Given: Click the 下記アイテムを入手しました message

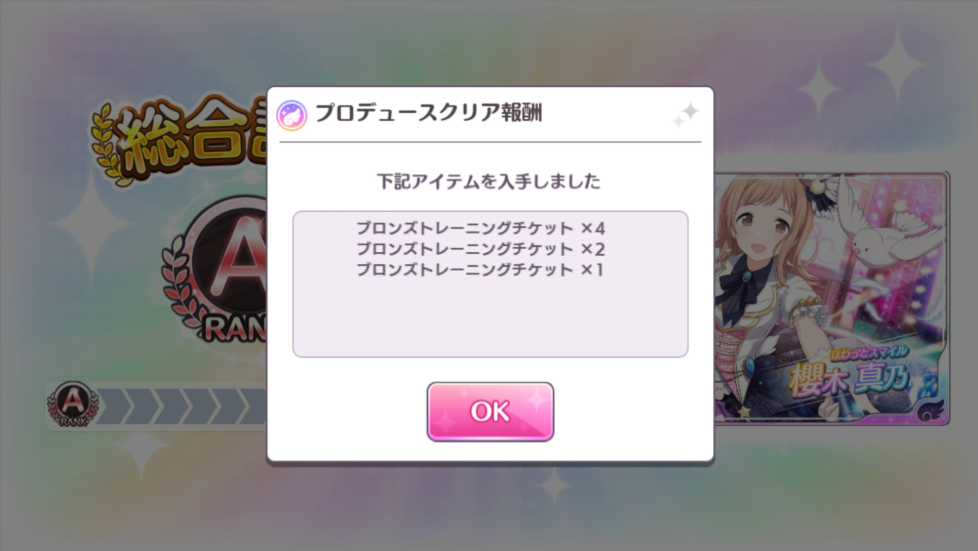Looking at the screenshot, I should pyautogui.click(x=489, y=182).
